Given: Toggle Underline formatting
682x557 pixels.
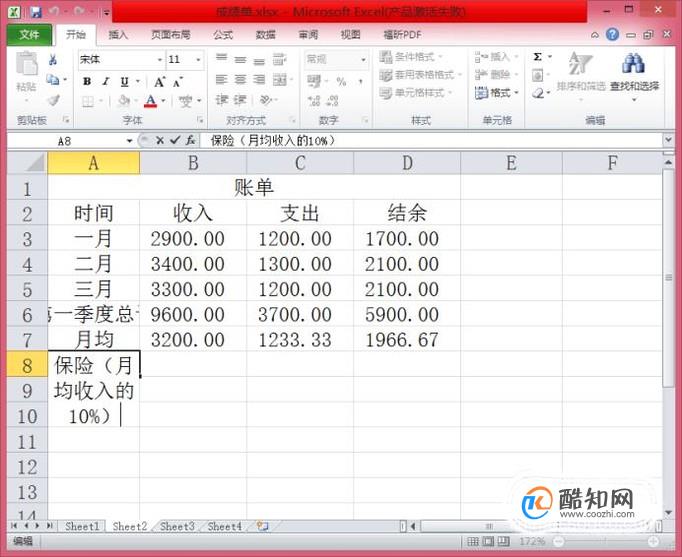Looking at the screenshot, I should coord(125,81).
